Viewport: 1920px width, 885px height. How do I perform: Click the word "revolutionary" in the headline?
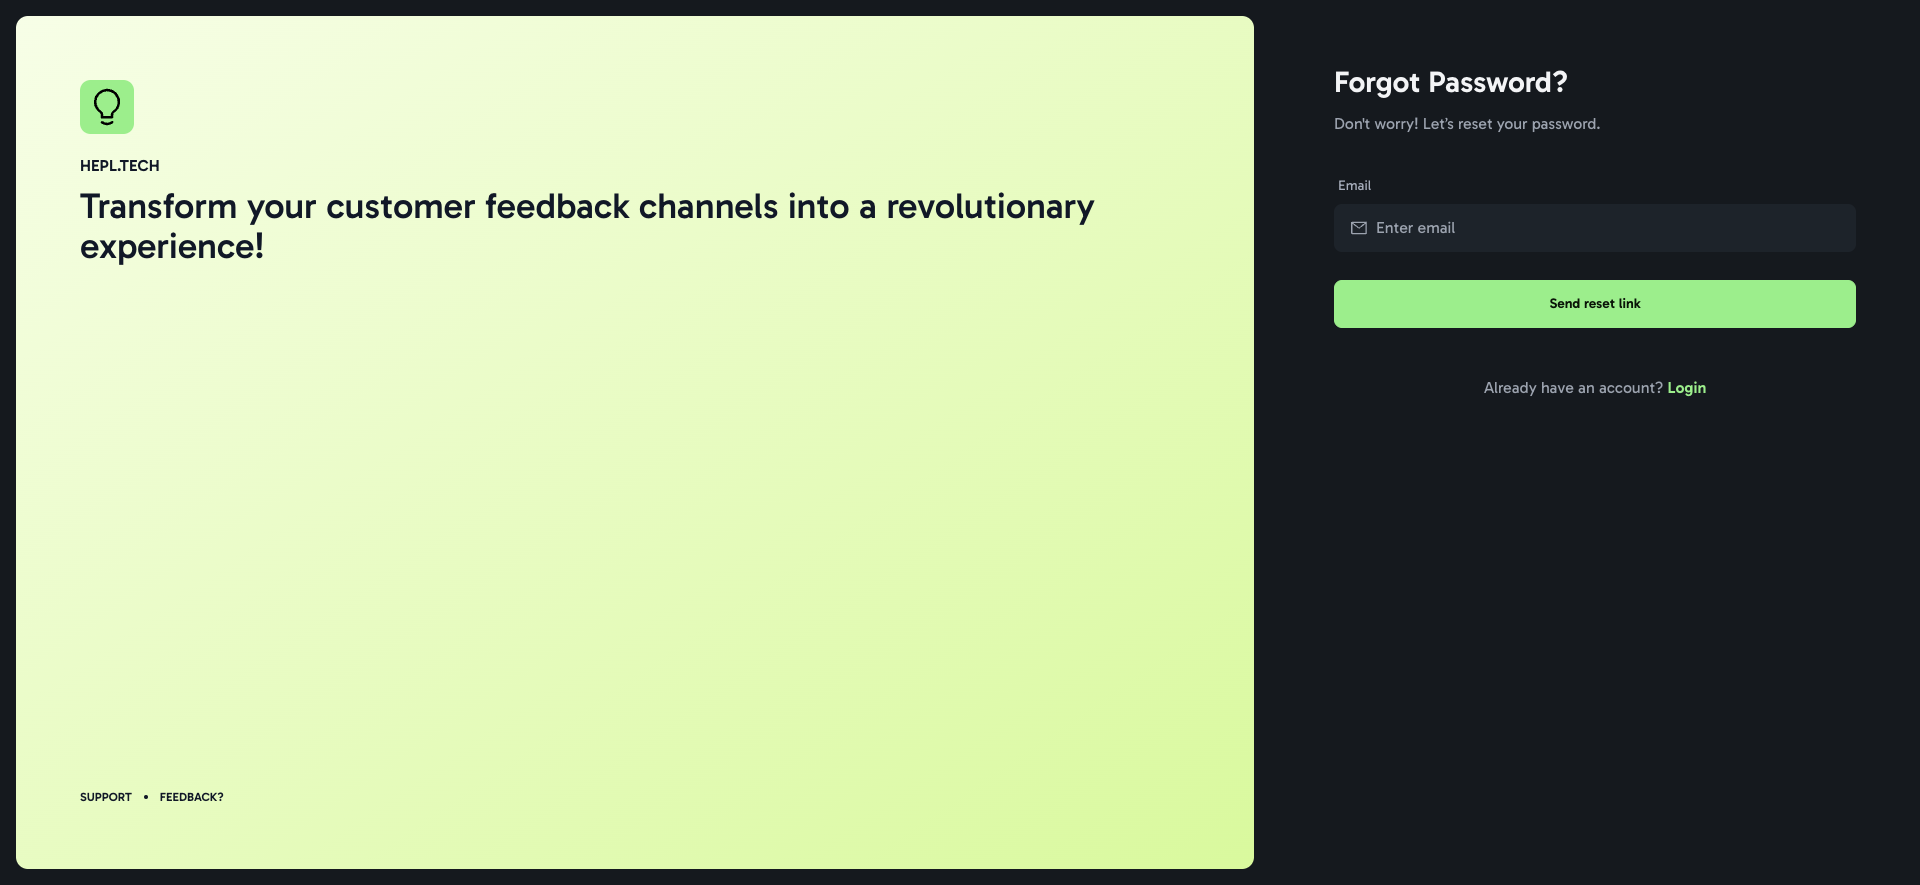990,207
